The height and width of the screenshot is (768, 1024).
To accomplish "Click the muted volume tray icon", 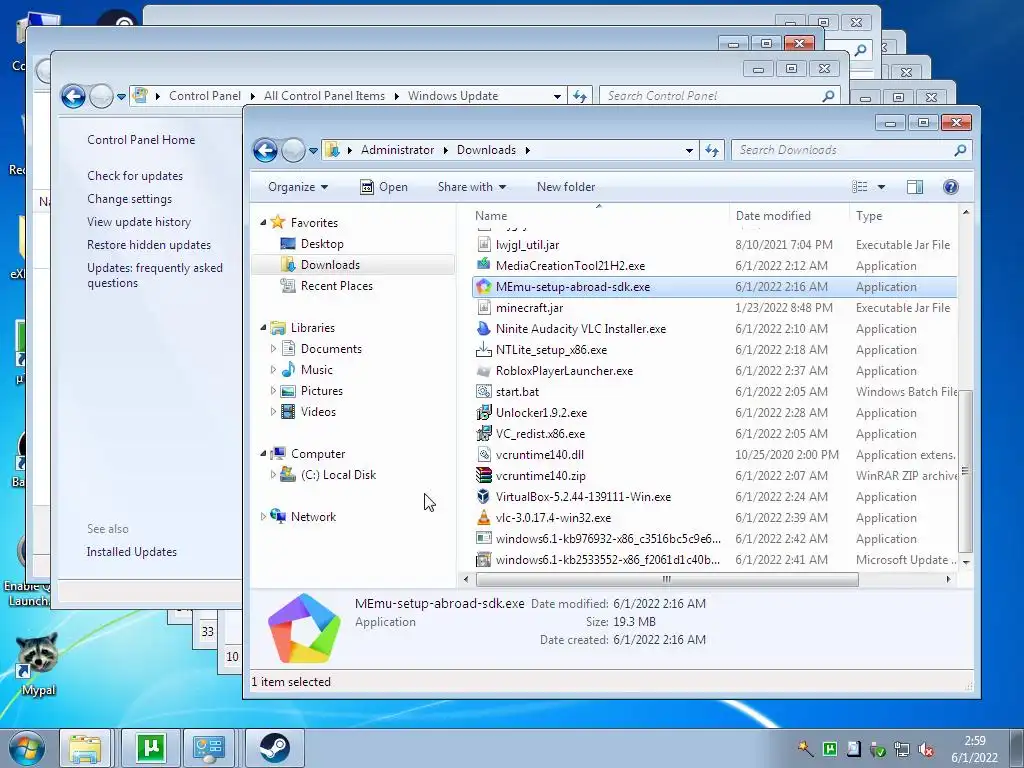I will pyautogui.click(x=925, y=749).
